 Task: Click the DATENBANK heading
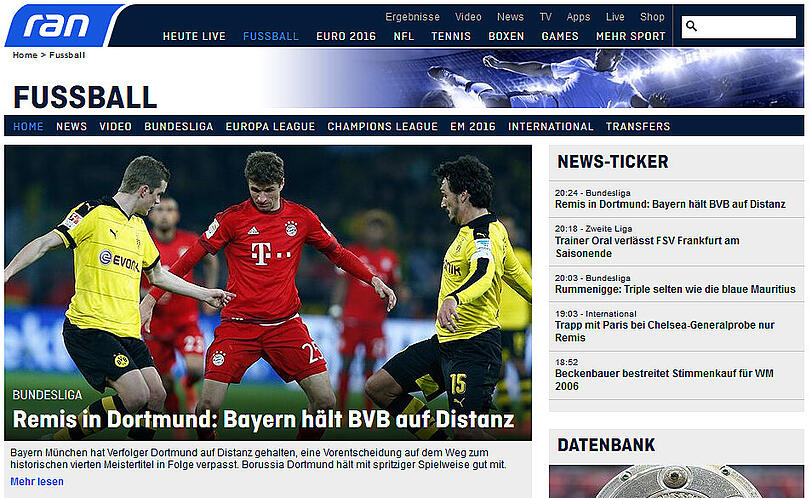coord(606,445)
